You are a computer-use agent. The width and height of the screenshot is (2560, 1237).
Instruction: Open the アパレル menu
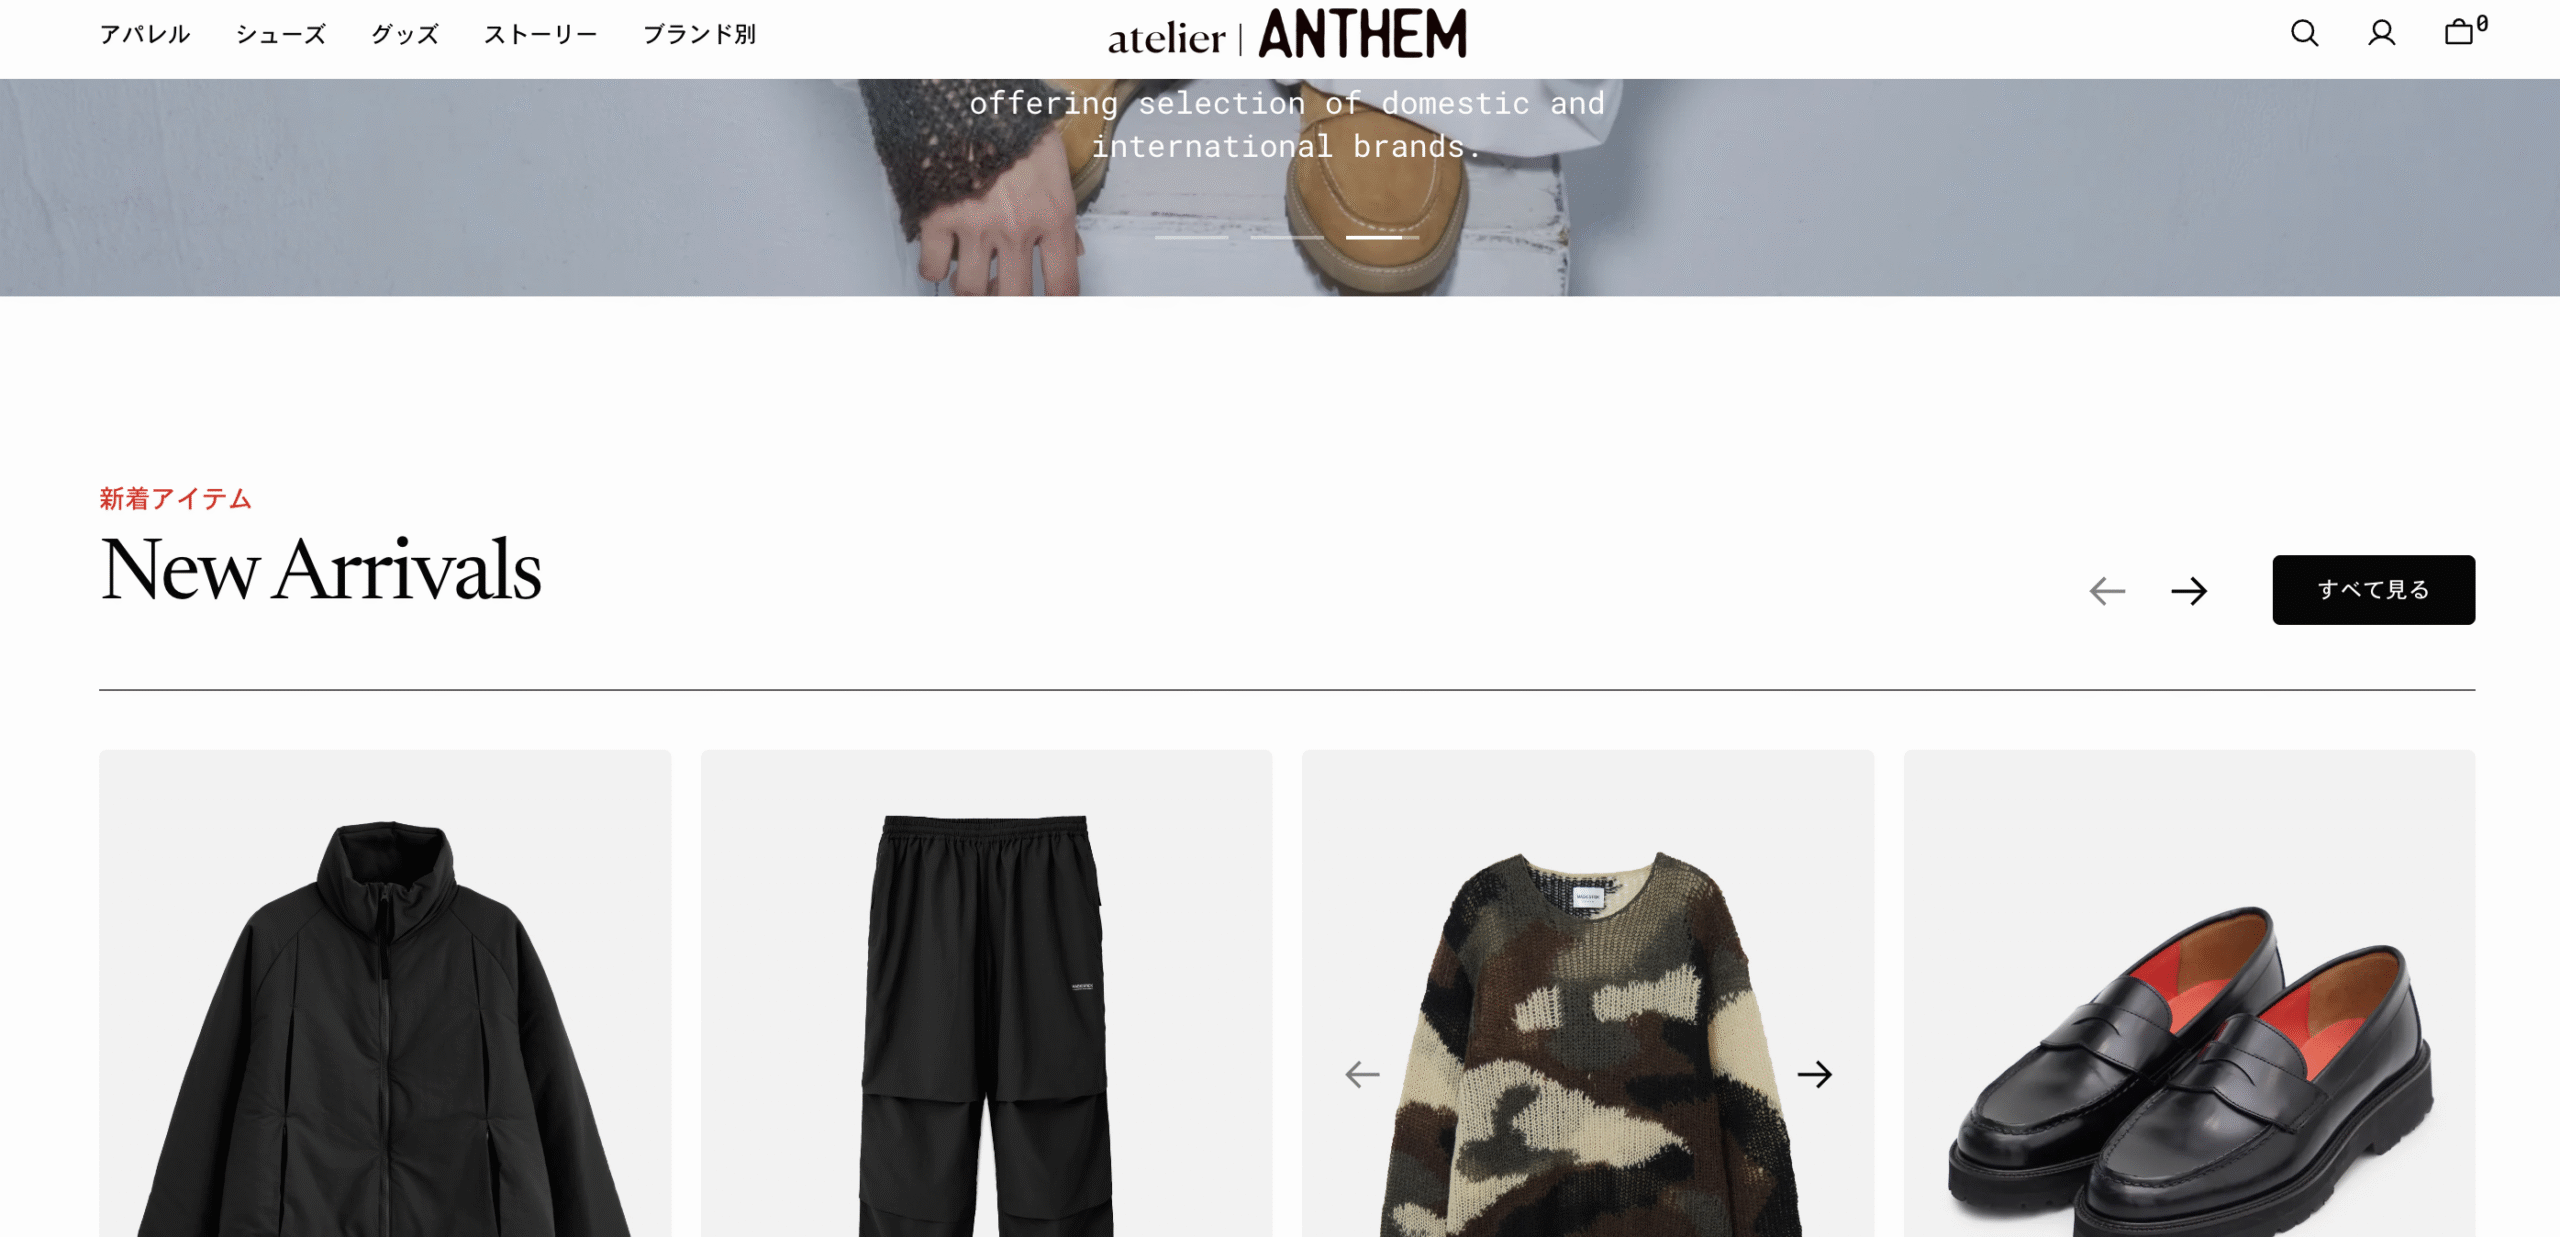(x=145, y=35)
